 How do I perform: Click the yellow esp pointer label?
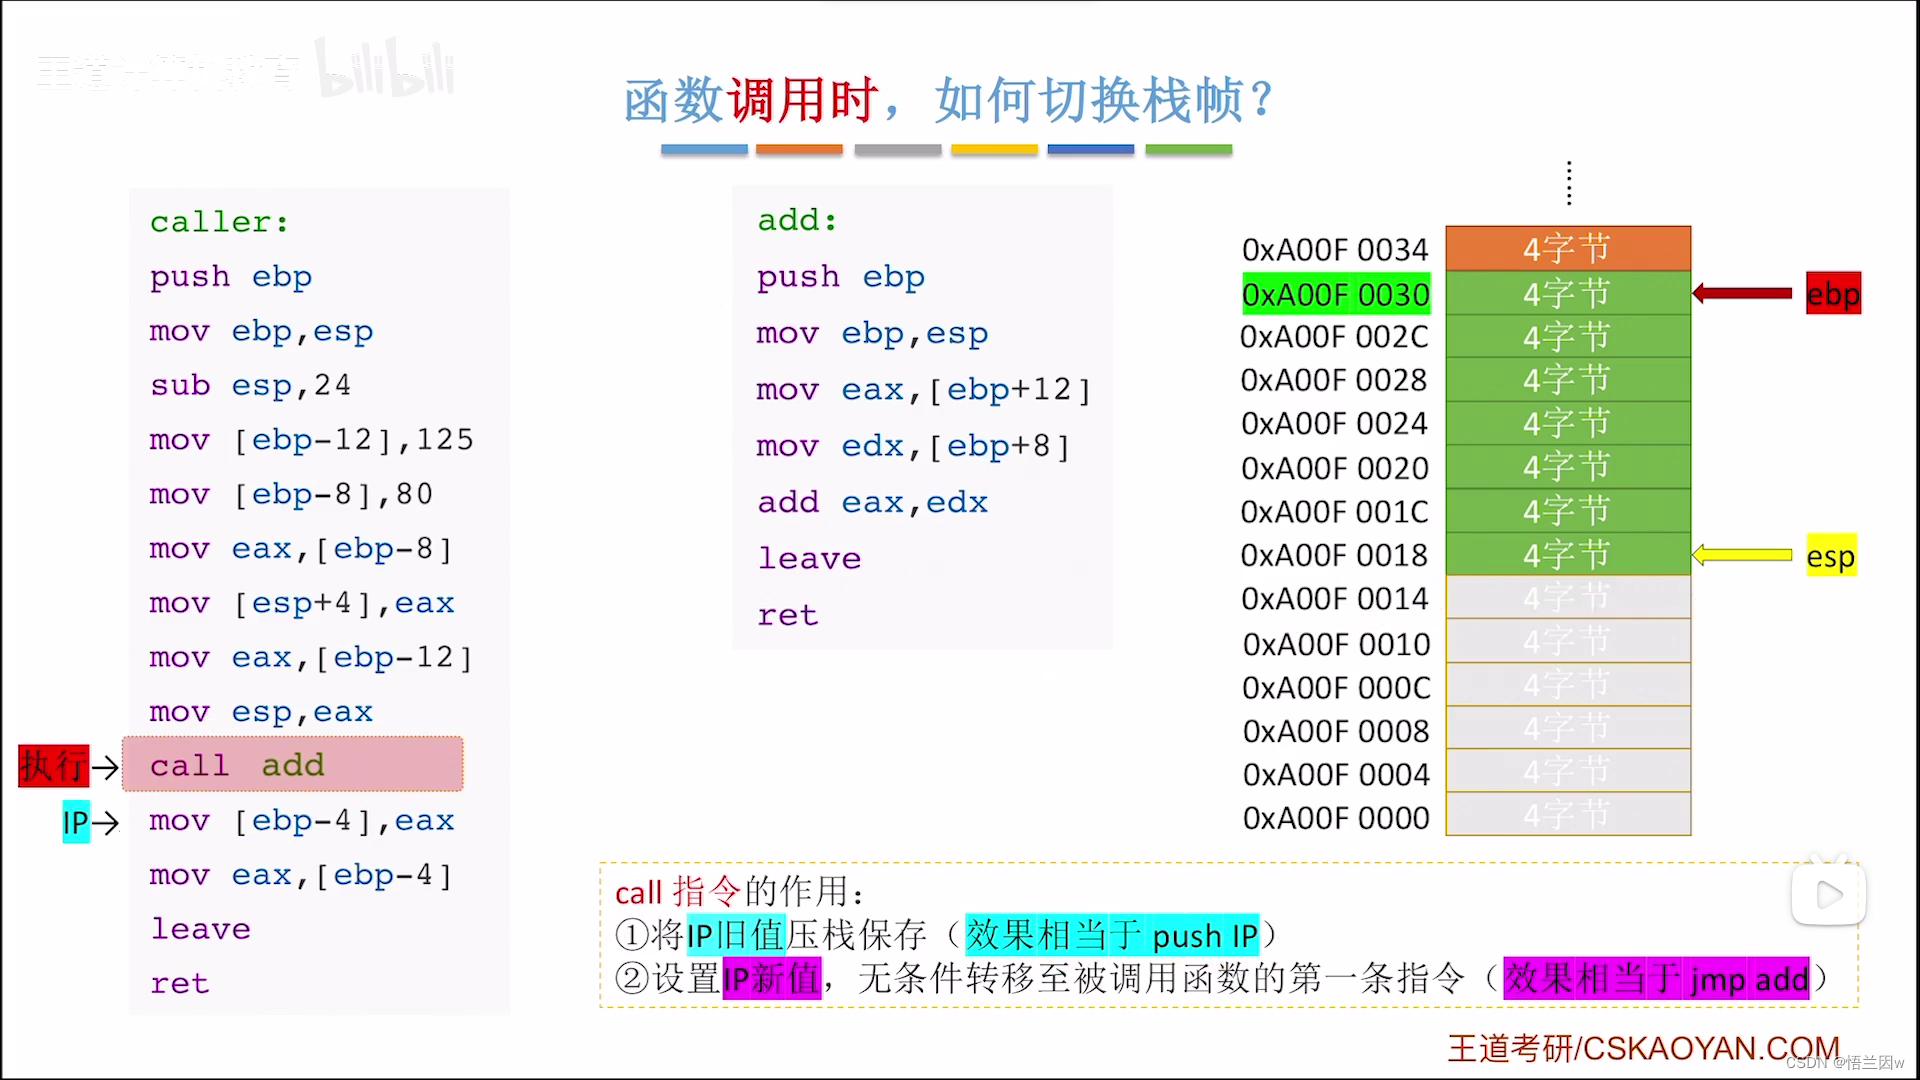pyautogui.click(x=1830, y=556)
